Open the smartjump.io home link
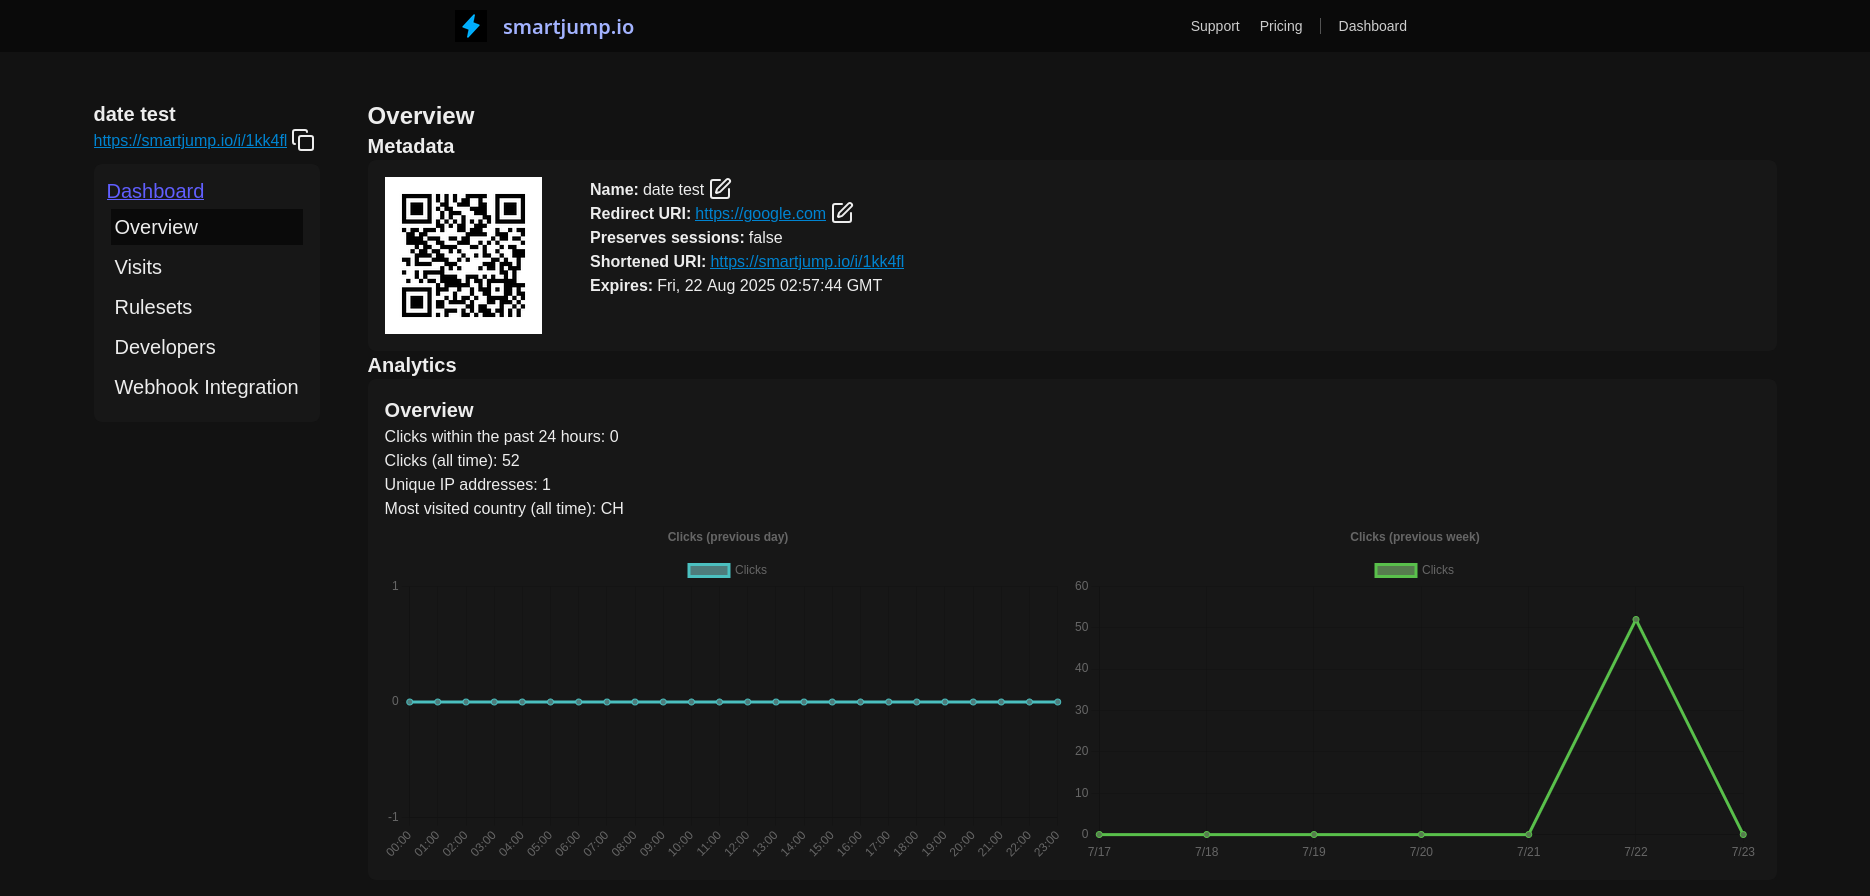This screenshot has height=896, width=1870. tap(568, 27)
